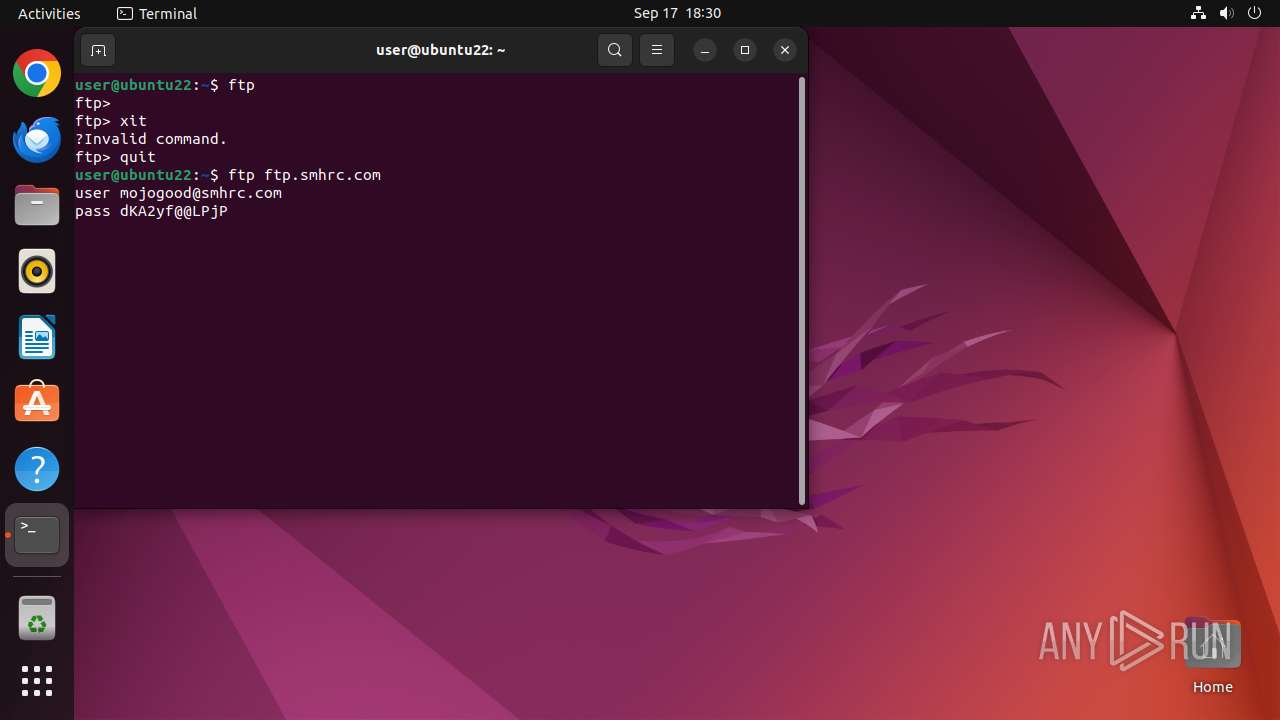Click the 'ftp> xit' line
1280x720 pixels.
pos(111,121)
